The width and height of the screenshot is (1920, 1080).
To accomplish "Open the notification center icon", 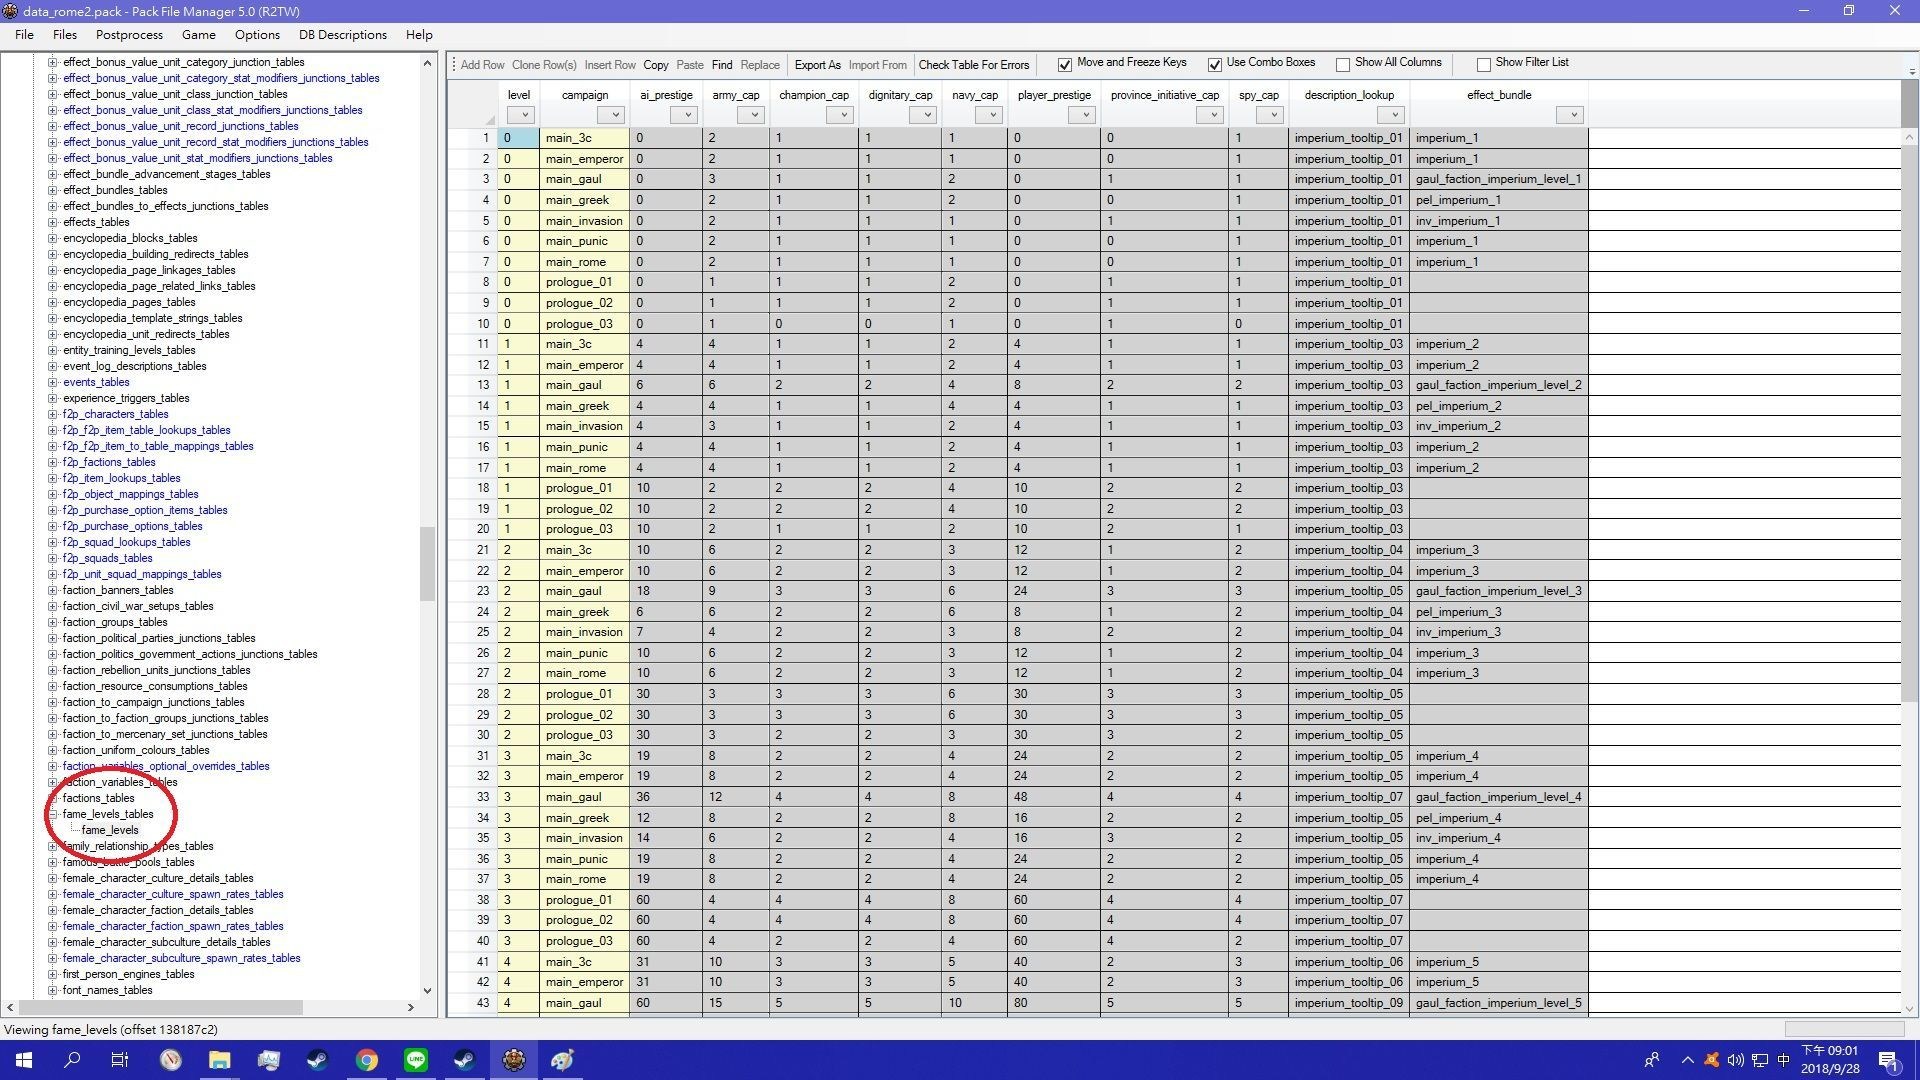I will point(1888,1060).
